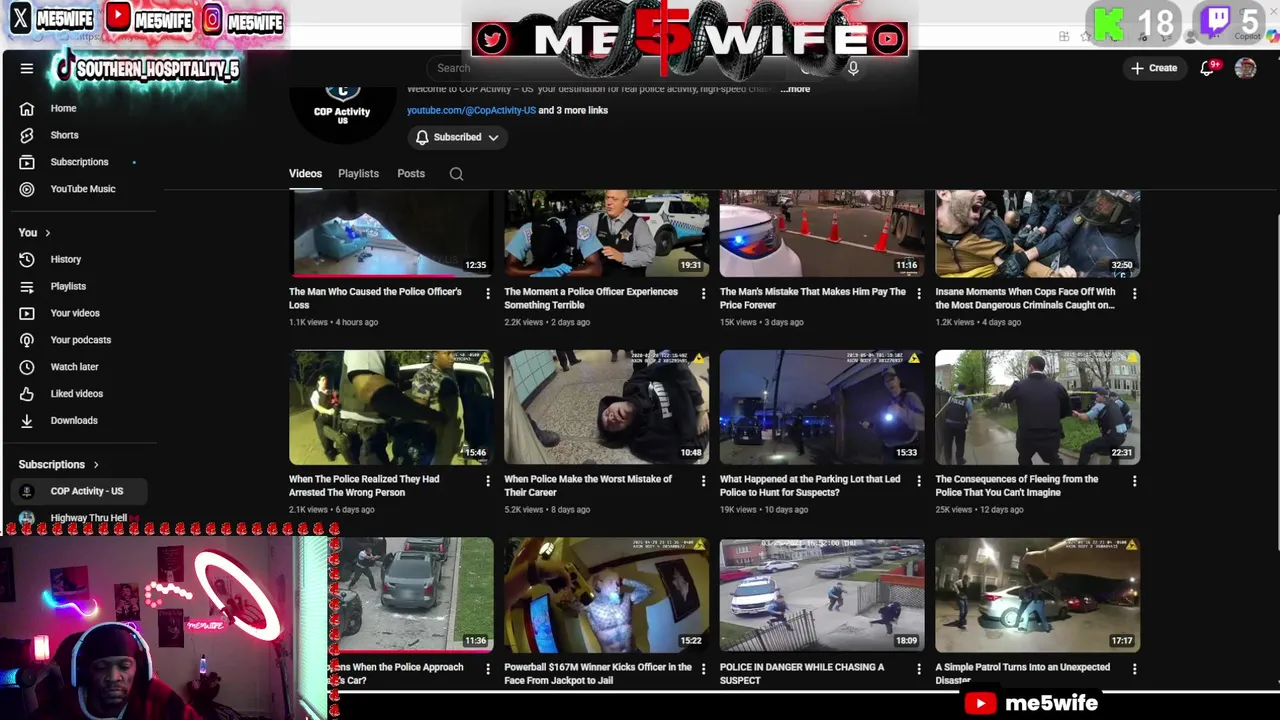Switch to the Videos tab
Screen dimensions: 1280x720
pos(306,174)
